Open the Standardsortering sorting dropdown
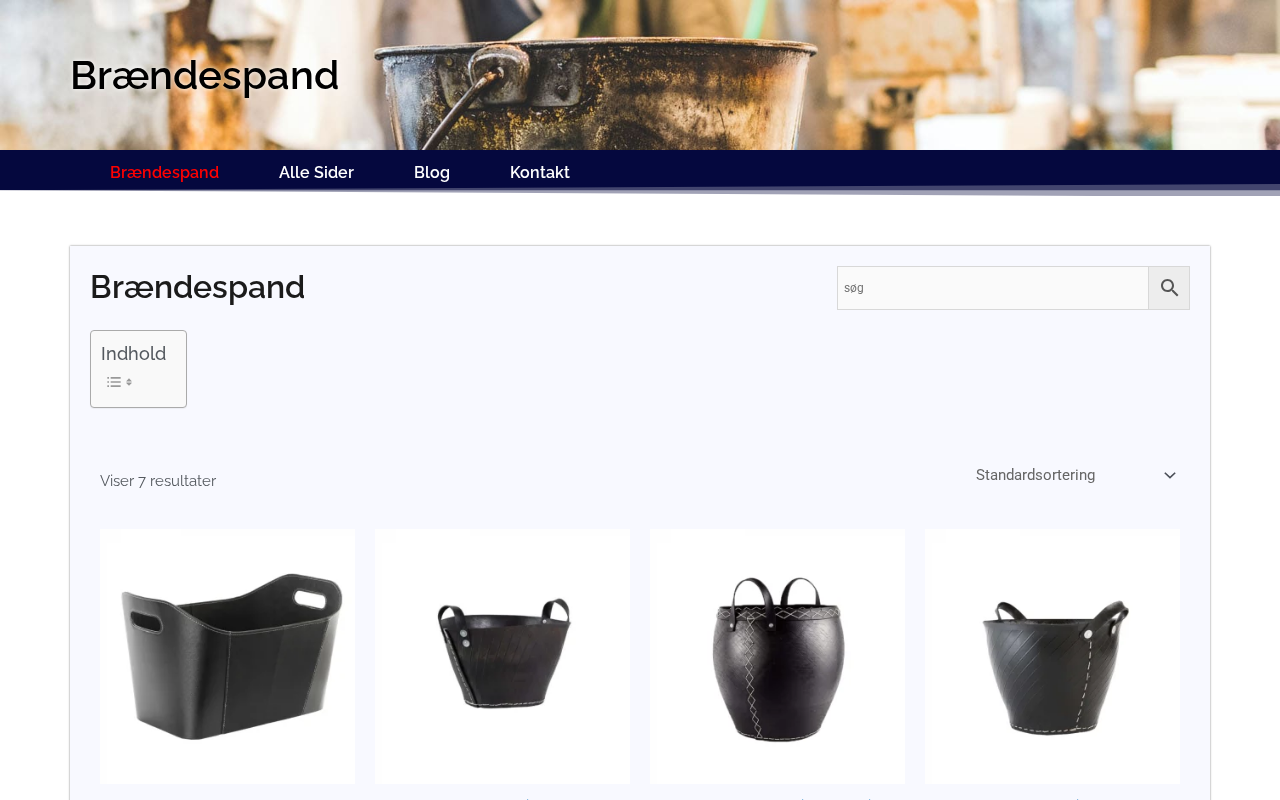1280x800 pixels. (1075, 475)
